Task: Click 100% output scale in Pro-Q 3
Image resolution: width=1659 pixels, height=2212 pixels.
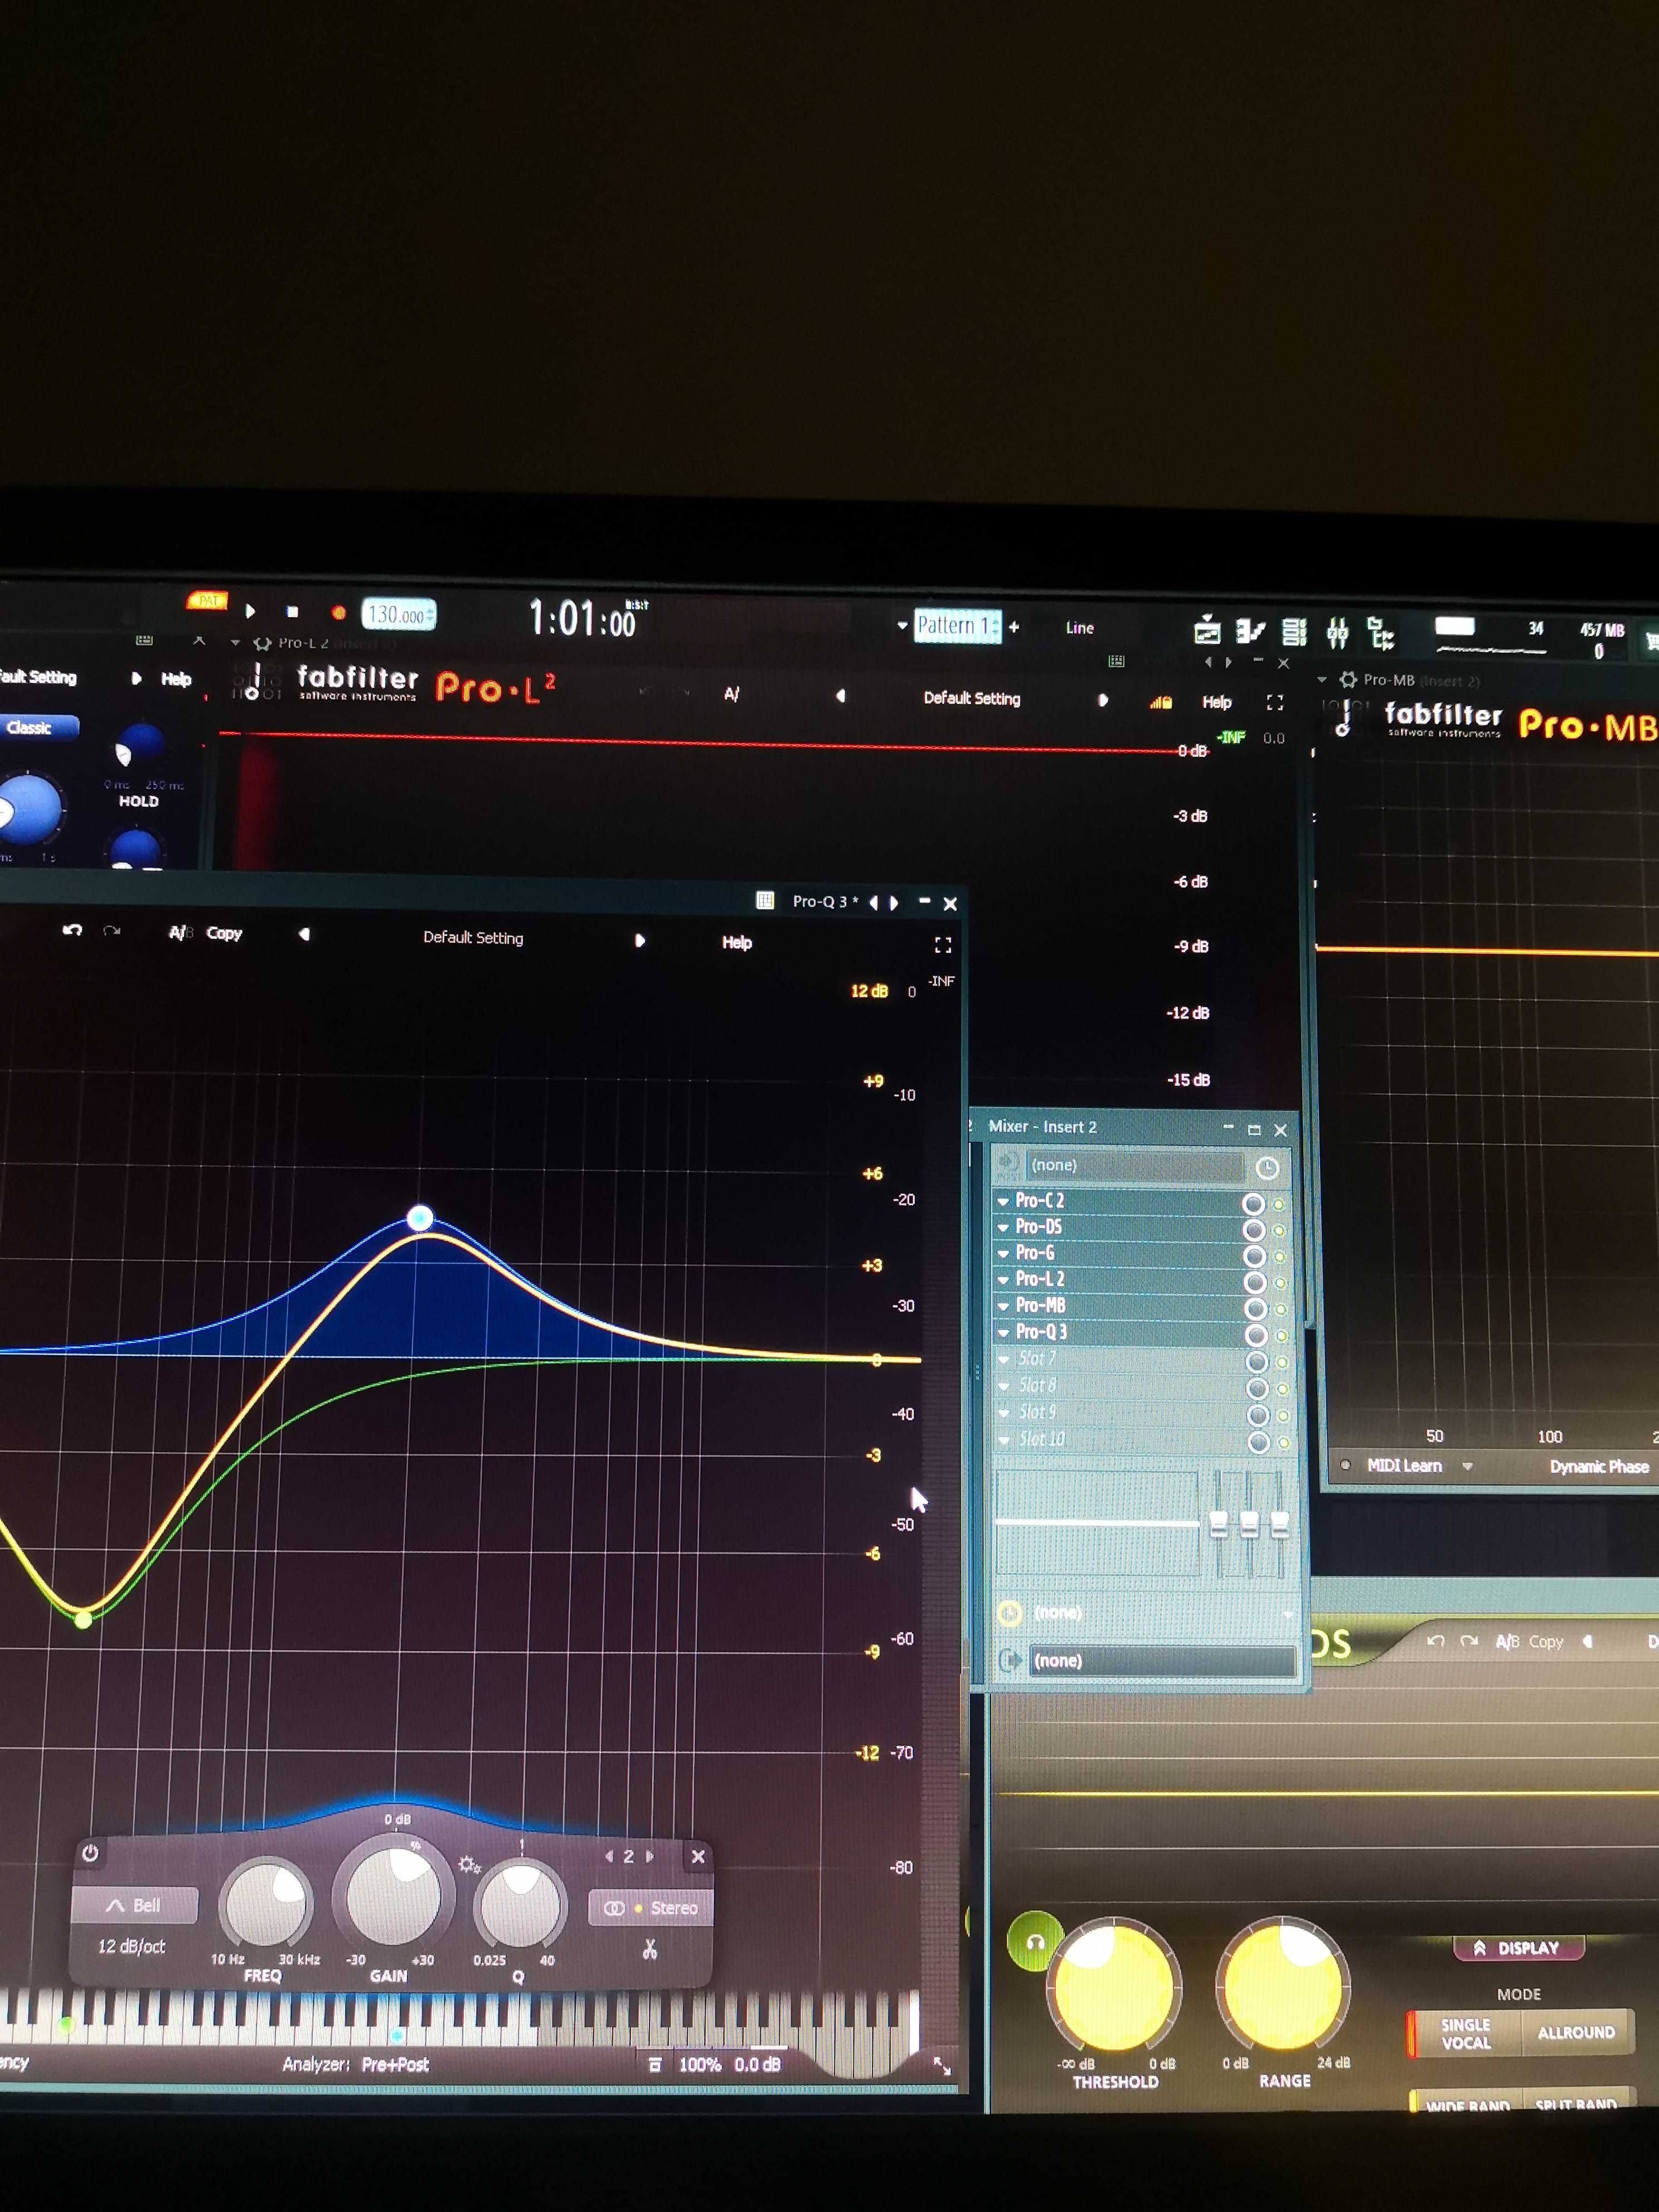Action: tap(700, 2064)
